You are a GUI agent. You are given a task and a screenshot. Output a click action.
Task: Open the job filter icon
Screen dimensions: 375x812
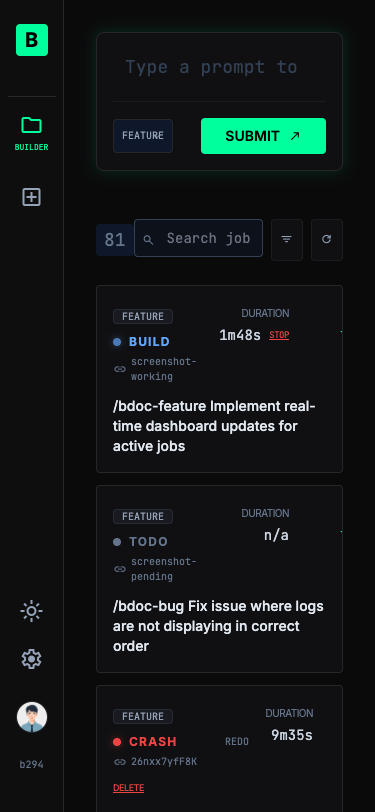tap(287, 240)
